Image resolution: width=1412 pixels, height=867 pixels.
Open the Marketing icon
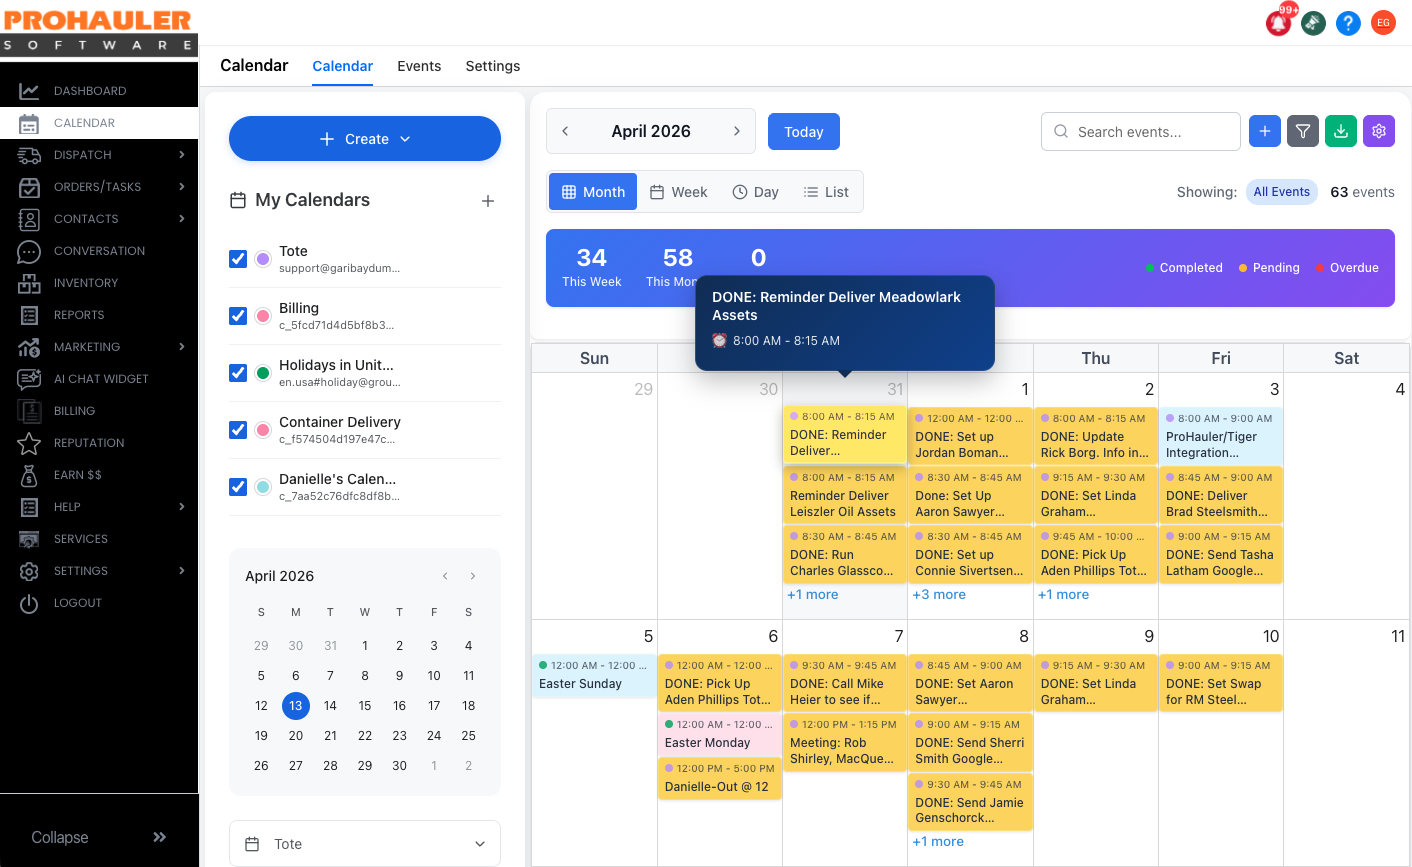29,347
